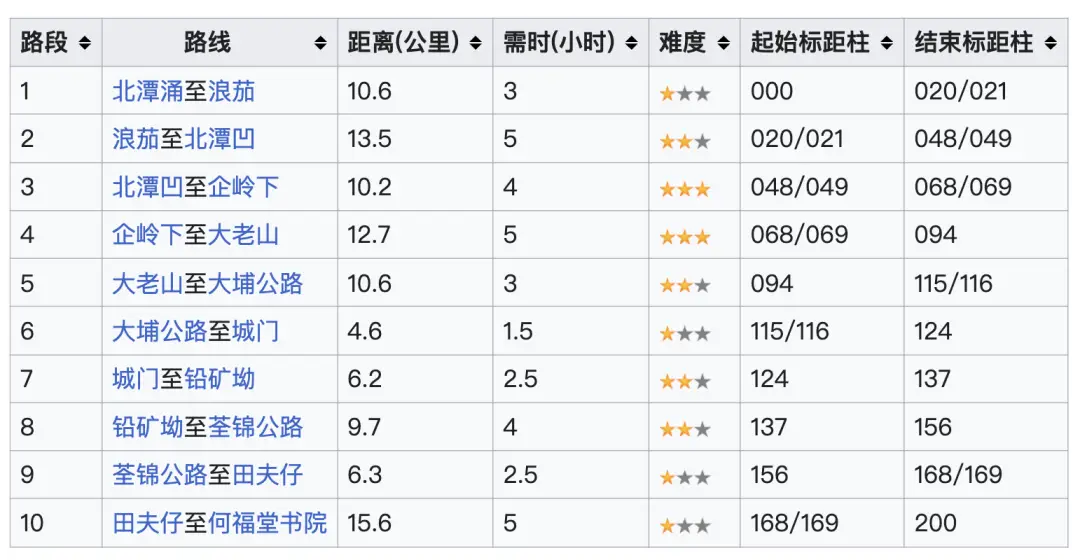This screenshot has width=1080, height=560.
Task: Click sort arrows in 路线 header
Action: pyautogui.click(x=320, y=43)
